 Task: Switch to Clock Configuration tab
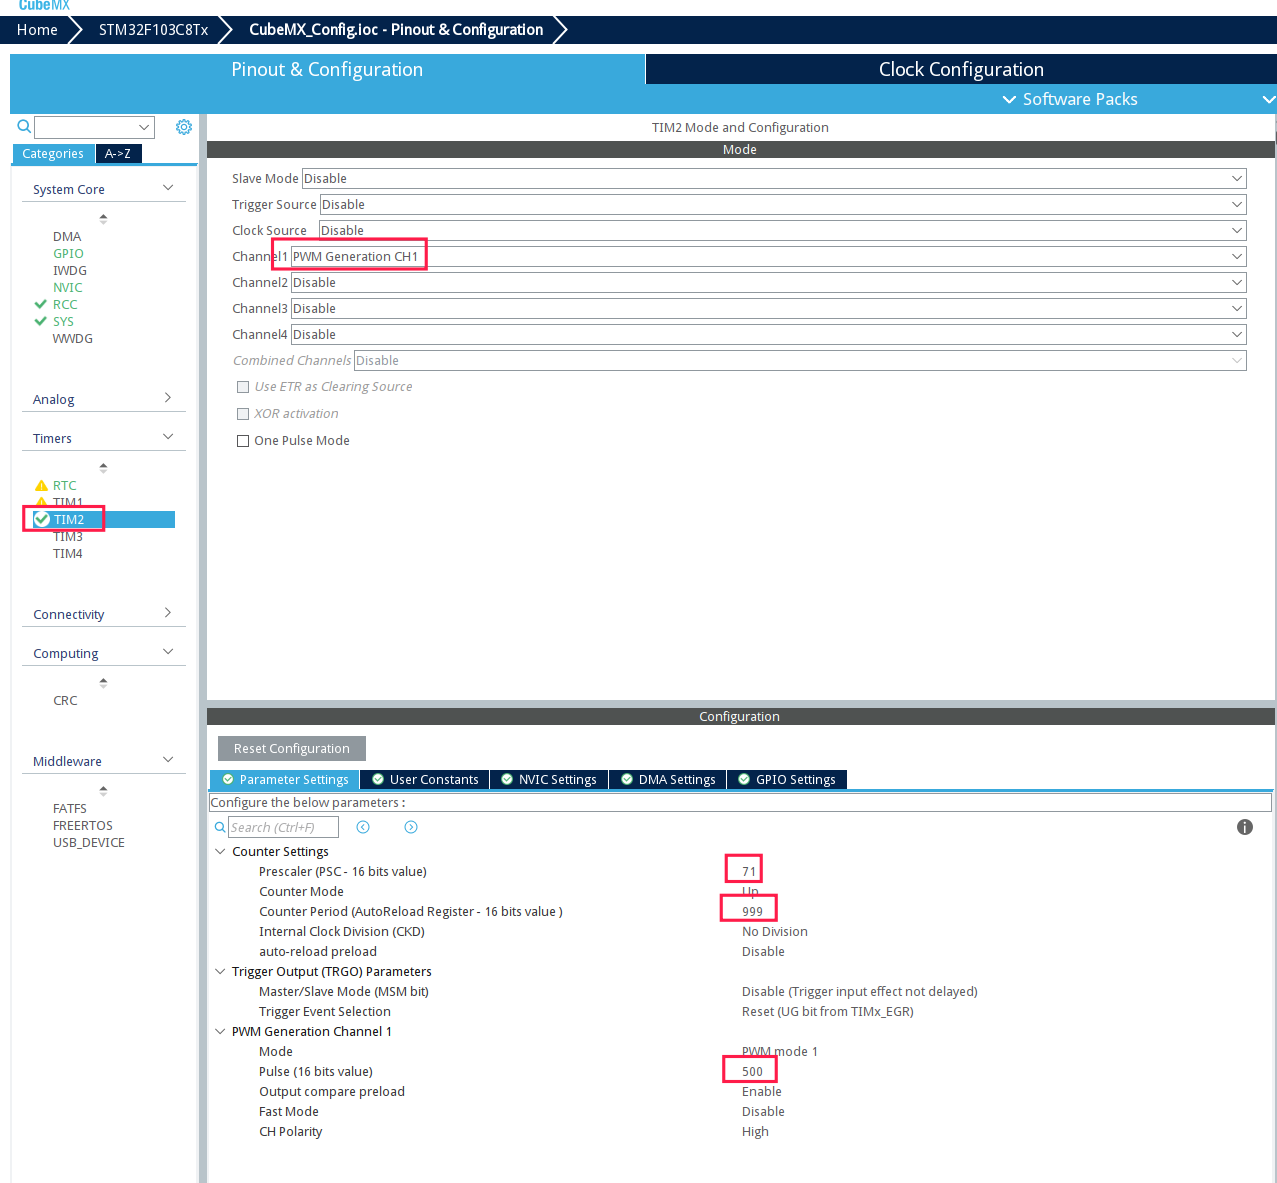pyautogui.click(x=960, y=69)
